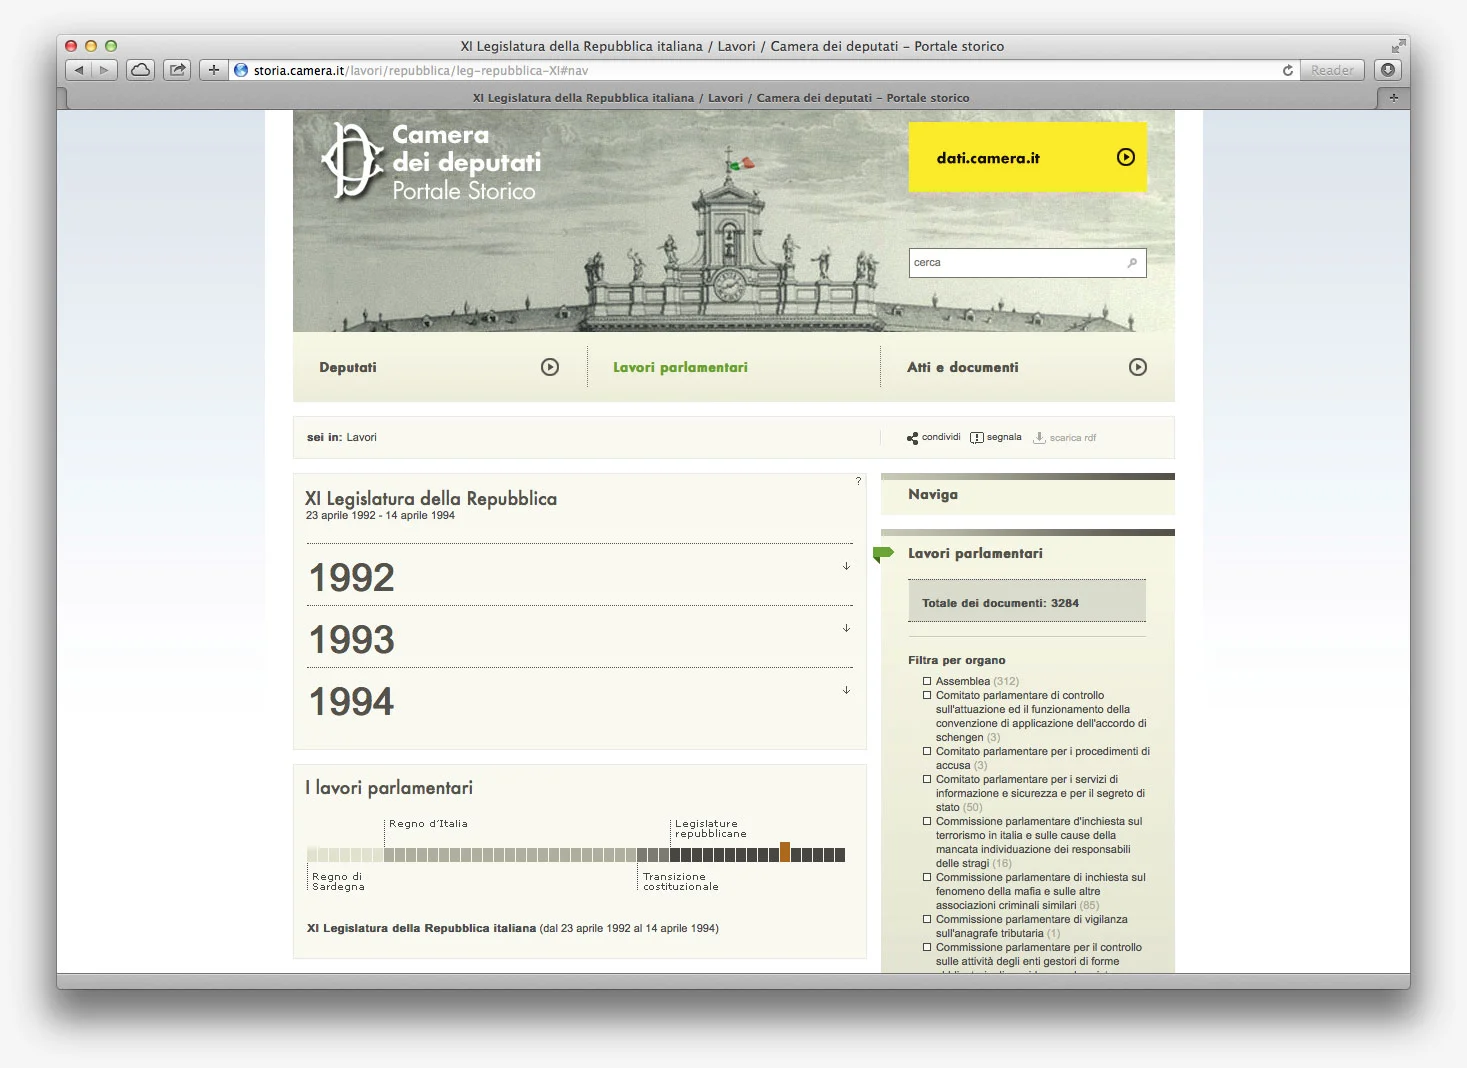Screen dimensions: 1467x1068
Task: Click the arrow icon on dati.camera.it banner
Action: pos(1126,157)
